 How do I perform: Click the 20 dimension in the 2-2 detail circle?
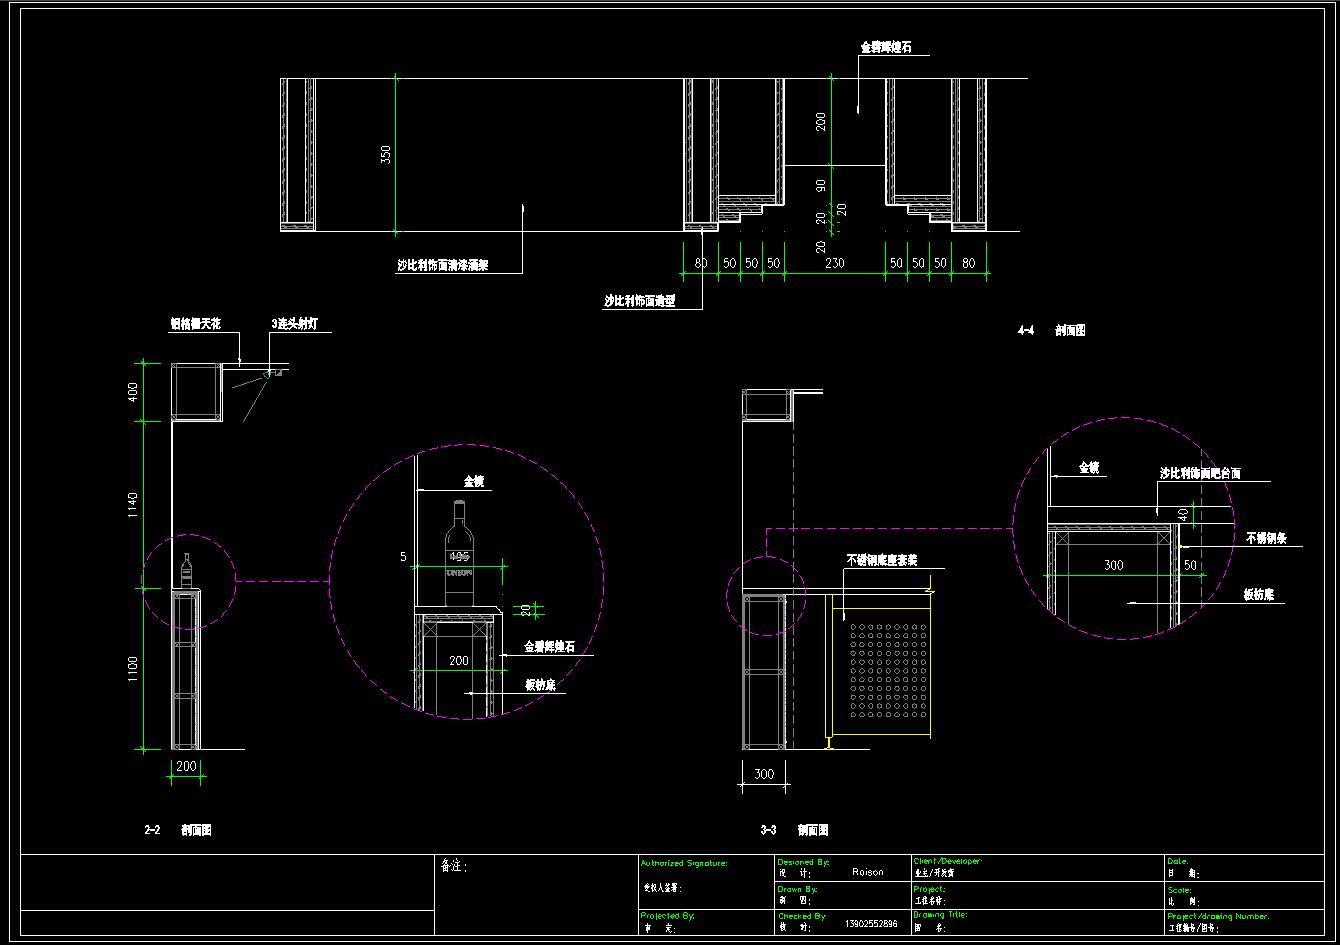(x=527, y=609)
